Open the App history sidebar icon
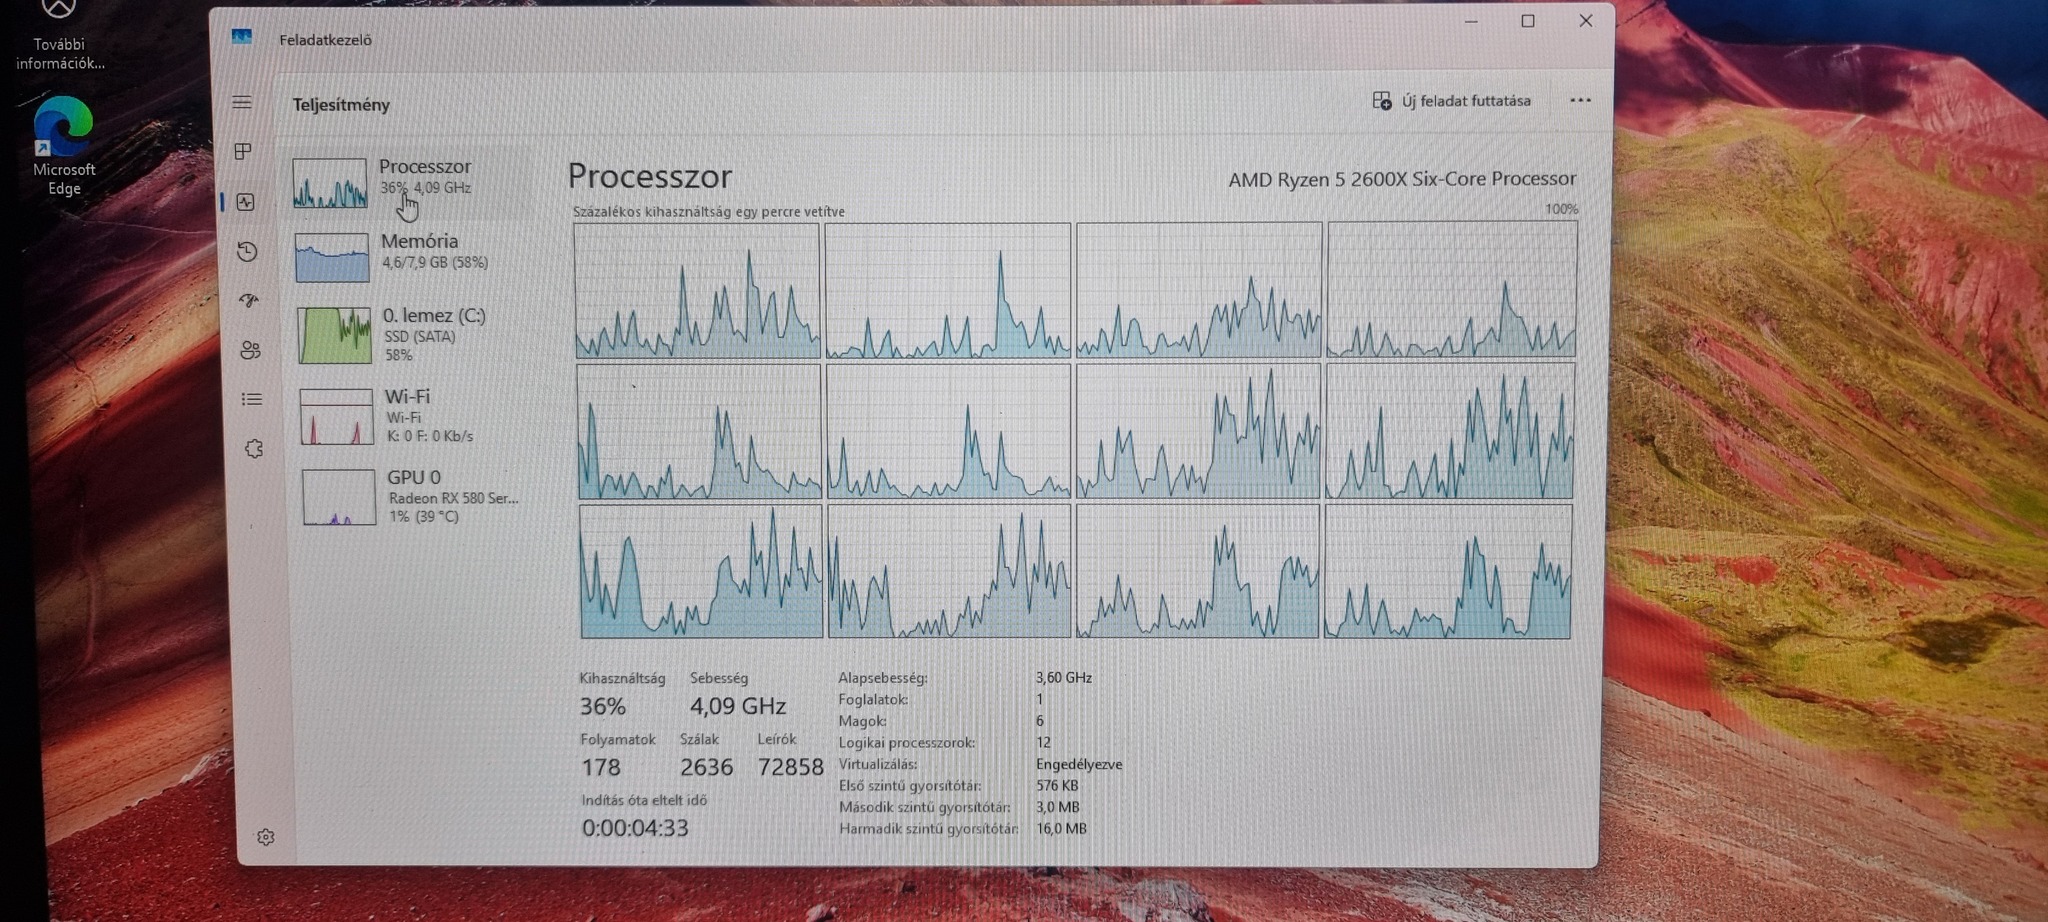The image size is (2048, 922). [x=247, y=251]
